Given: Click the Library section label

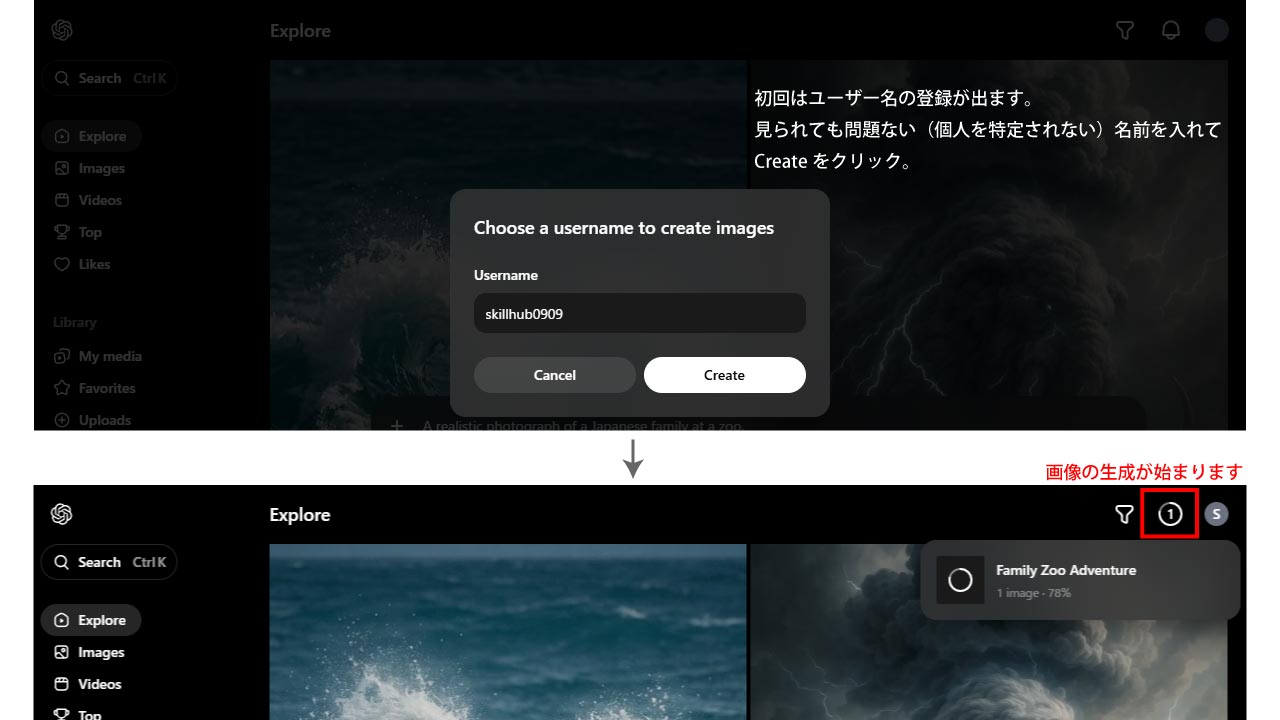Looking at the screenshot, I should pyautogui.click(x=75, y=322).
